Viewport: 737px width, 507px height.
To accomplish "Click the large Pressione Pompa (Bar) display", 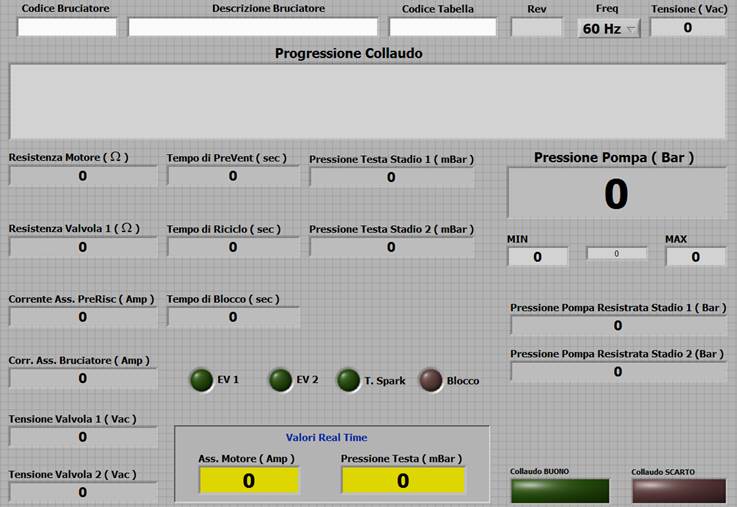I will (x=616, y=193).
